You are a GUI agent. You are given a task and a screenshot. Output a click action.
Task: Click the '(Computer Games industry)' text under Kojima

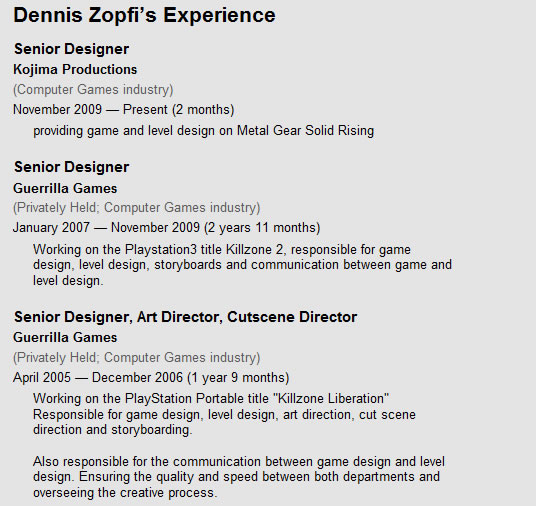pyautogui.click(x=93, y=90)
